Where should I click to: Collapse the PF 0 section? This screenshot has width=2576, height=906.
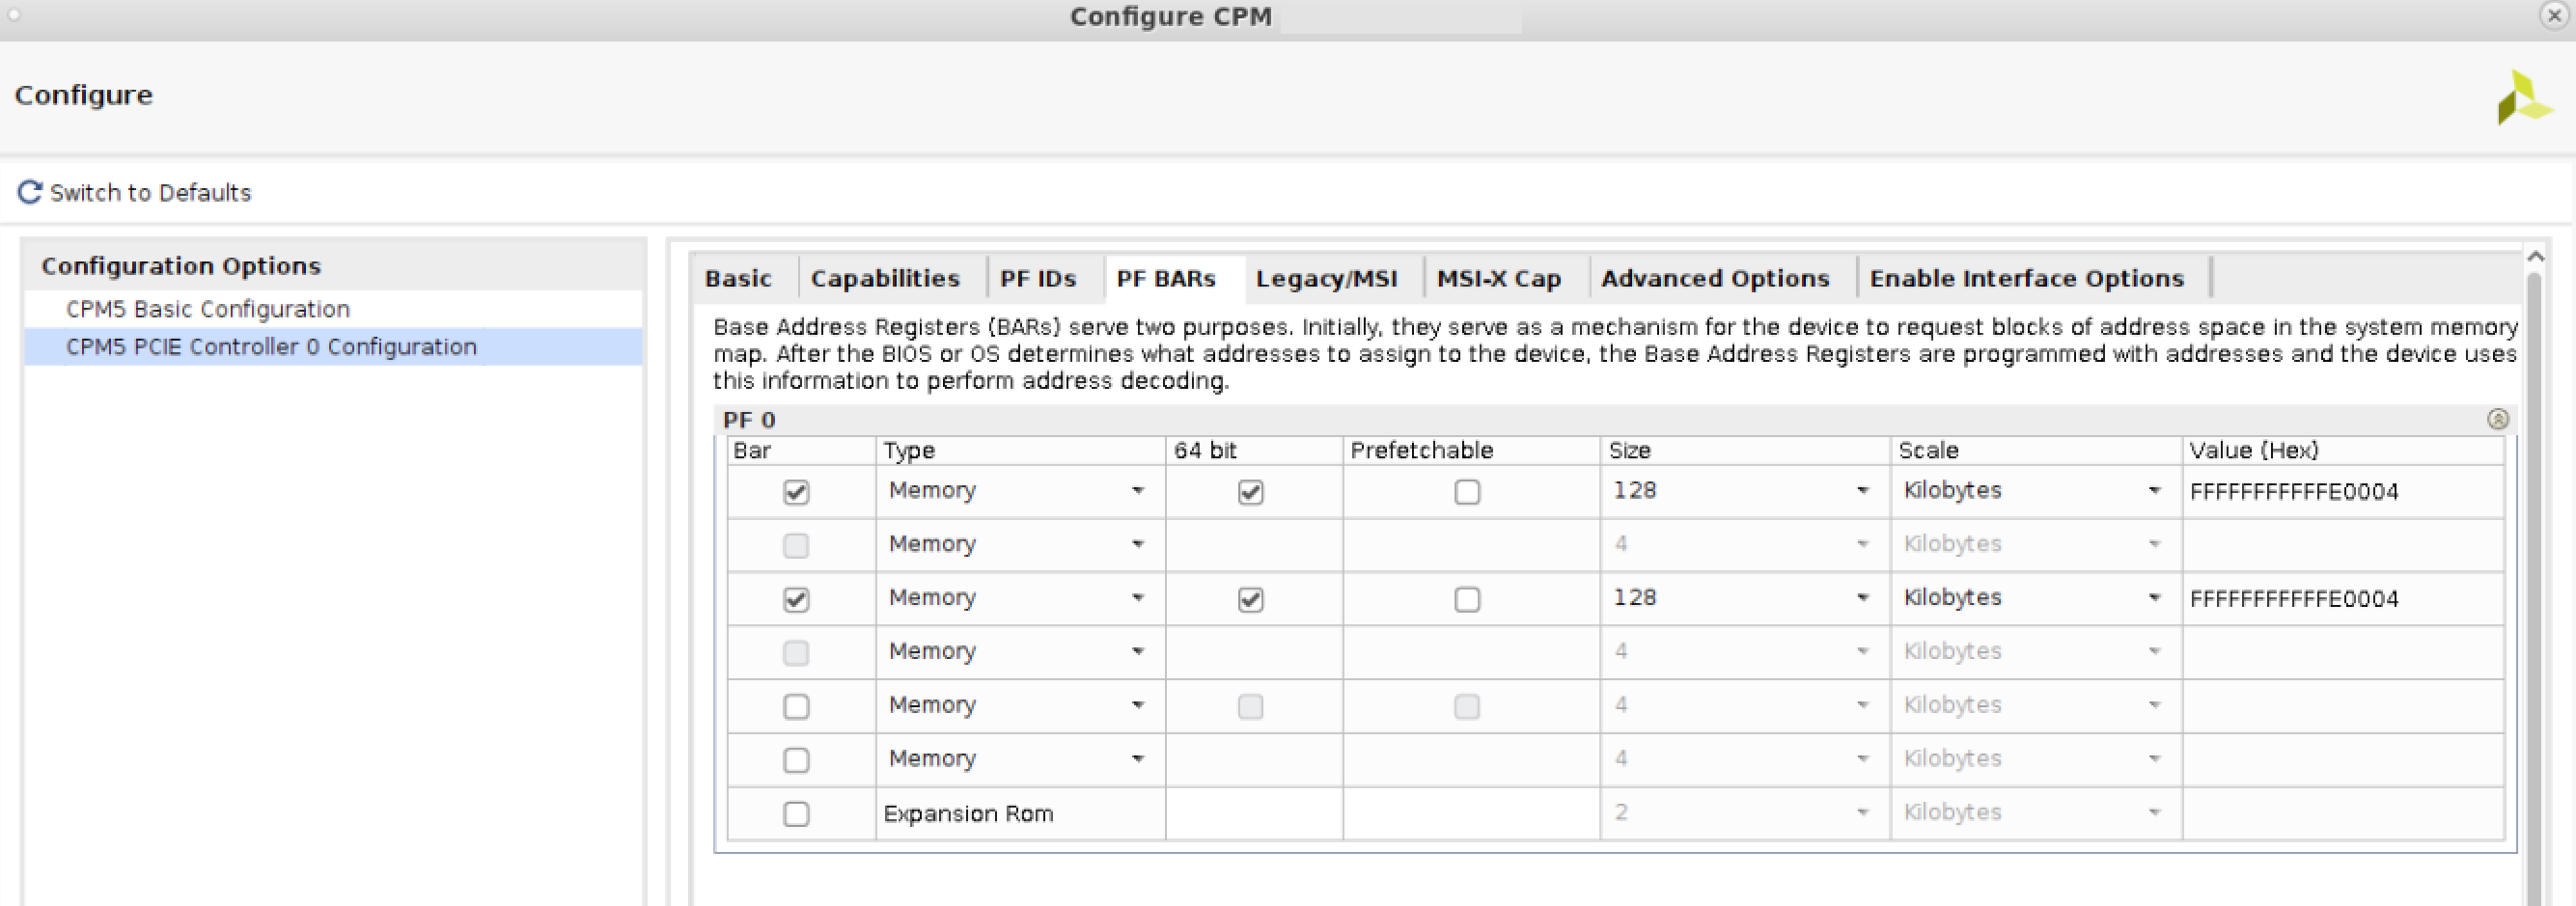point(2500,420)
